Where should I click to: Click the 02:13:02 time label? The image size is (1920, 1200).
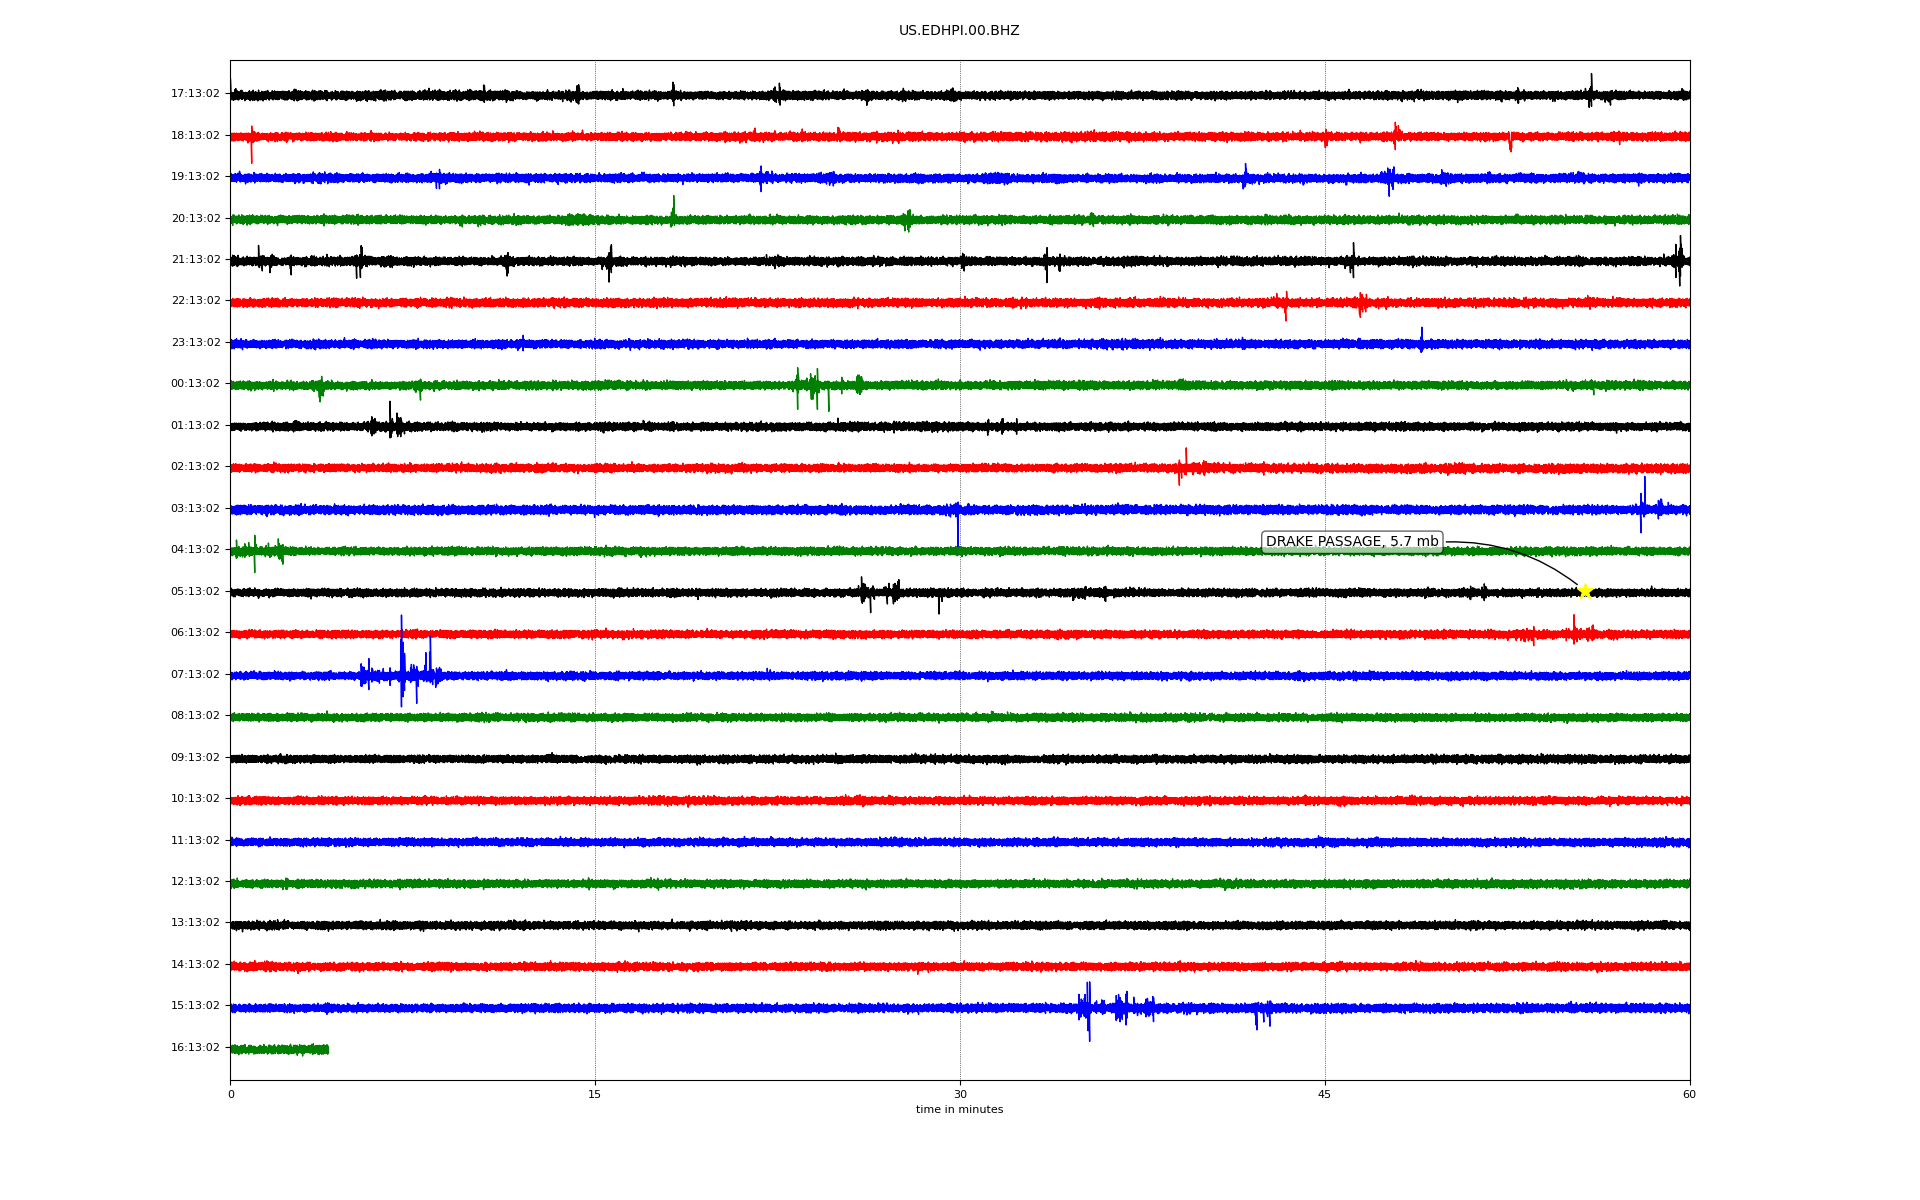(x=195, y=467)
